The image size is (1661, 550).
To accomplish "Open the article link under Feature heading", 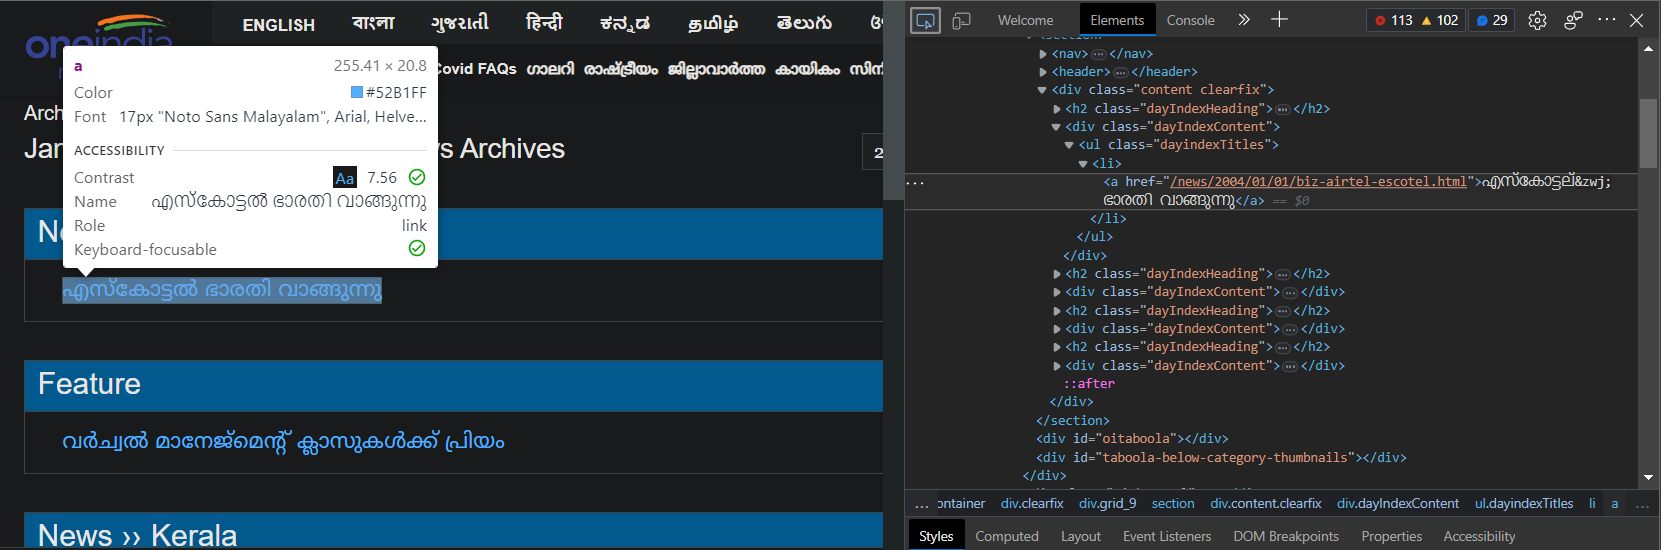I will (x=283, y=441).
